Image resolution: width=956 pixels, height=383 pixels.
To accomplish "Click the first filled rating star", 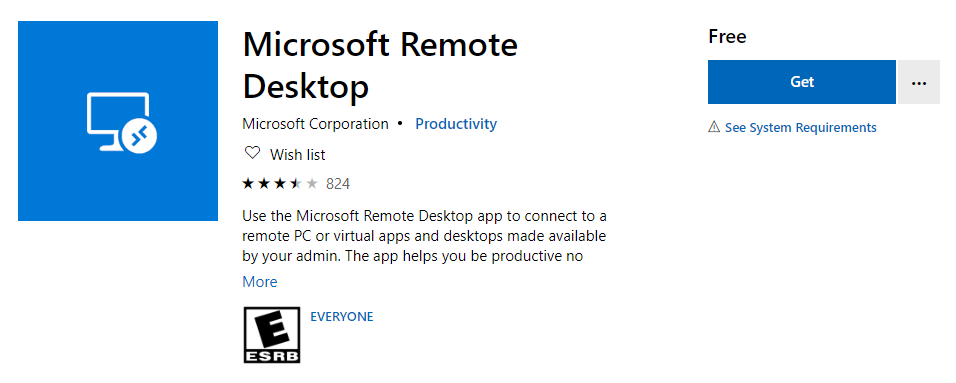I will (x=248, y=183).
